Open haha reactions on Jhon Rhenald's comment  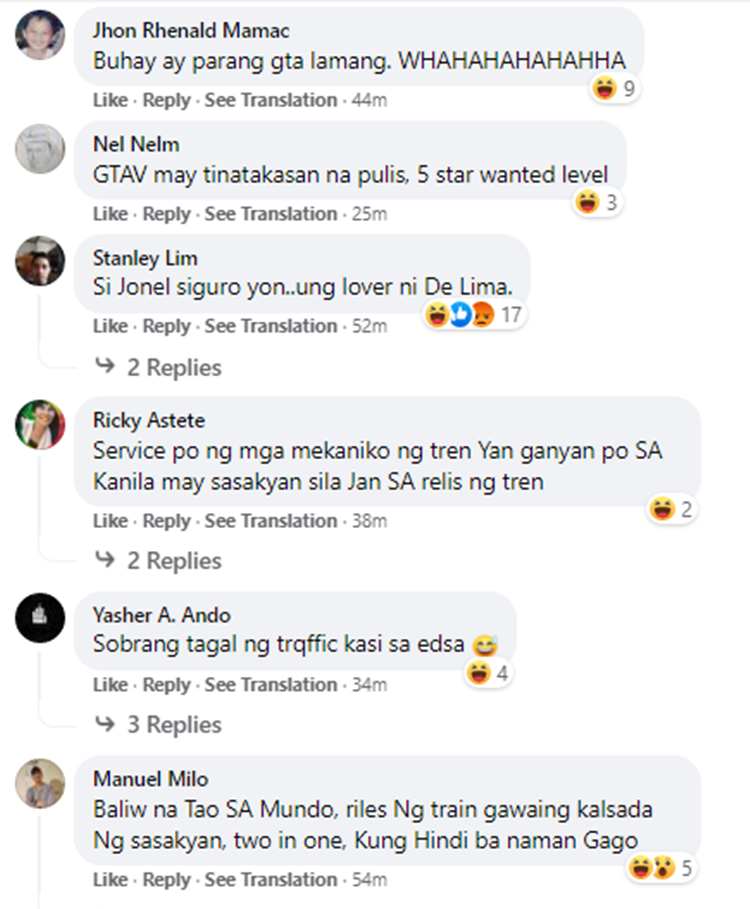point(614,89)
